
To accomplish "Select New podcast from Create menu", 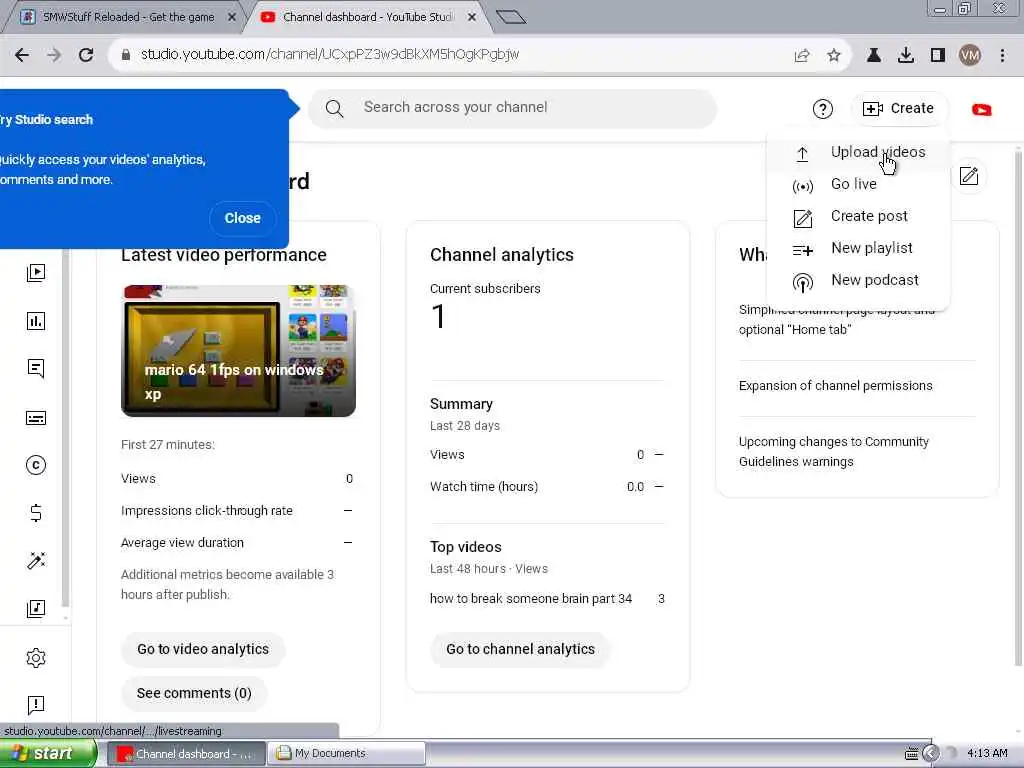I will (x=859, y=280).
